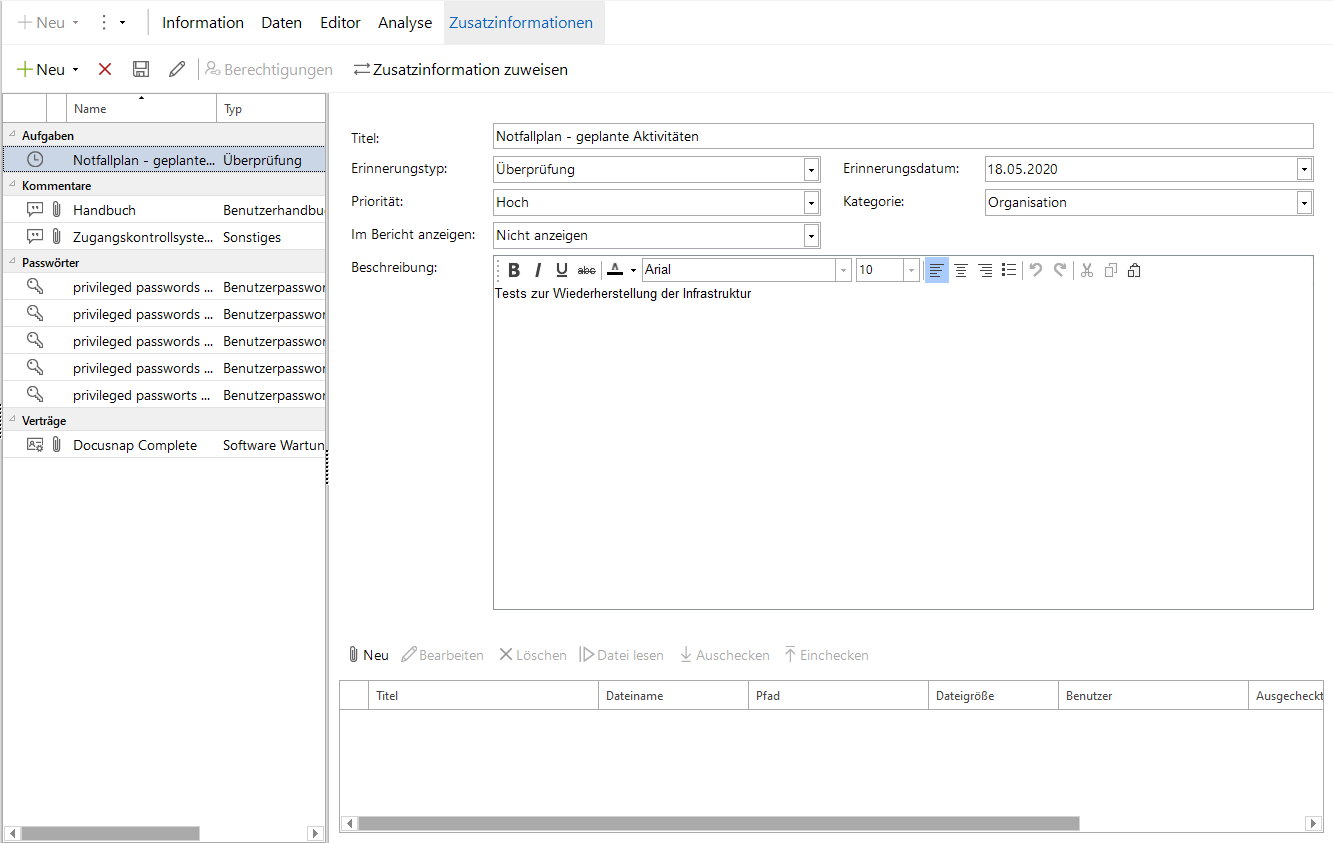Image resolution: width=1333 pixels, height=843 pixels.
Task: Toggle bold in description editor
Action: [x=514, y=270]
